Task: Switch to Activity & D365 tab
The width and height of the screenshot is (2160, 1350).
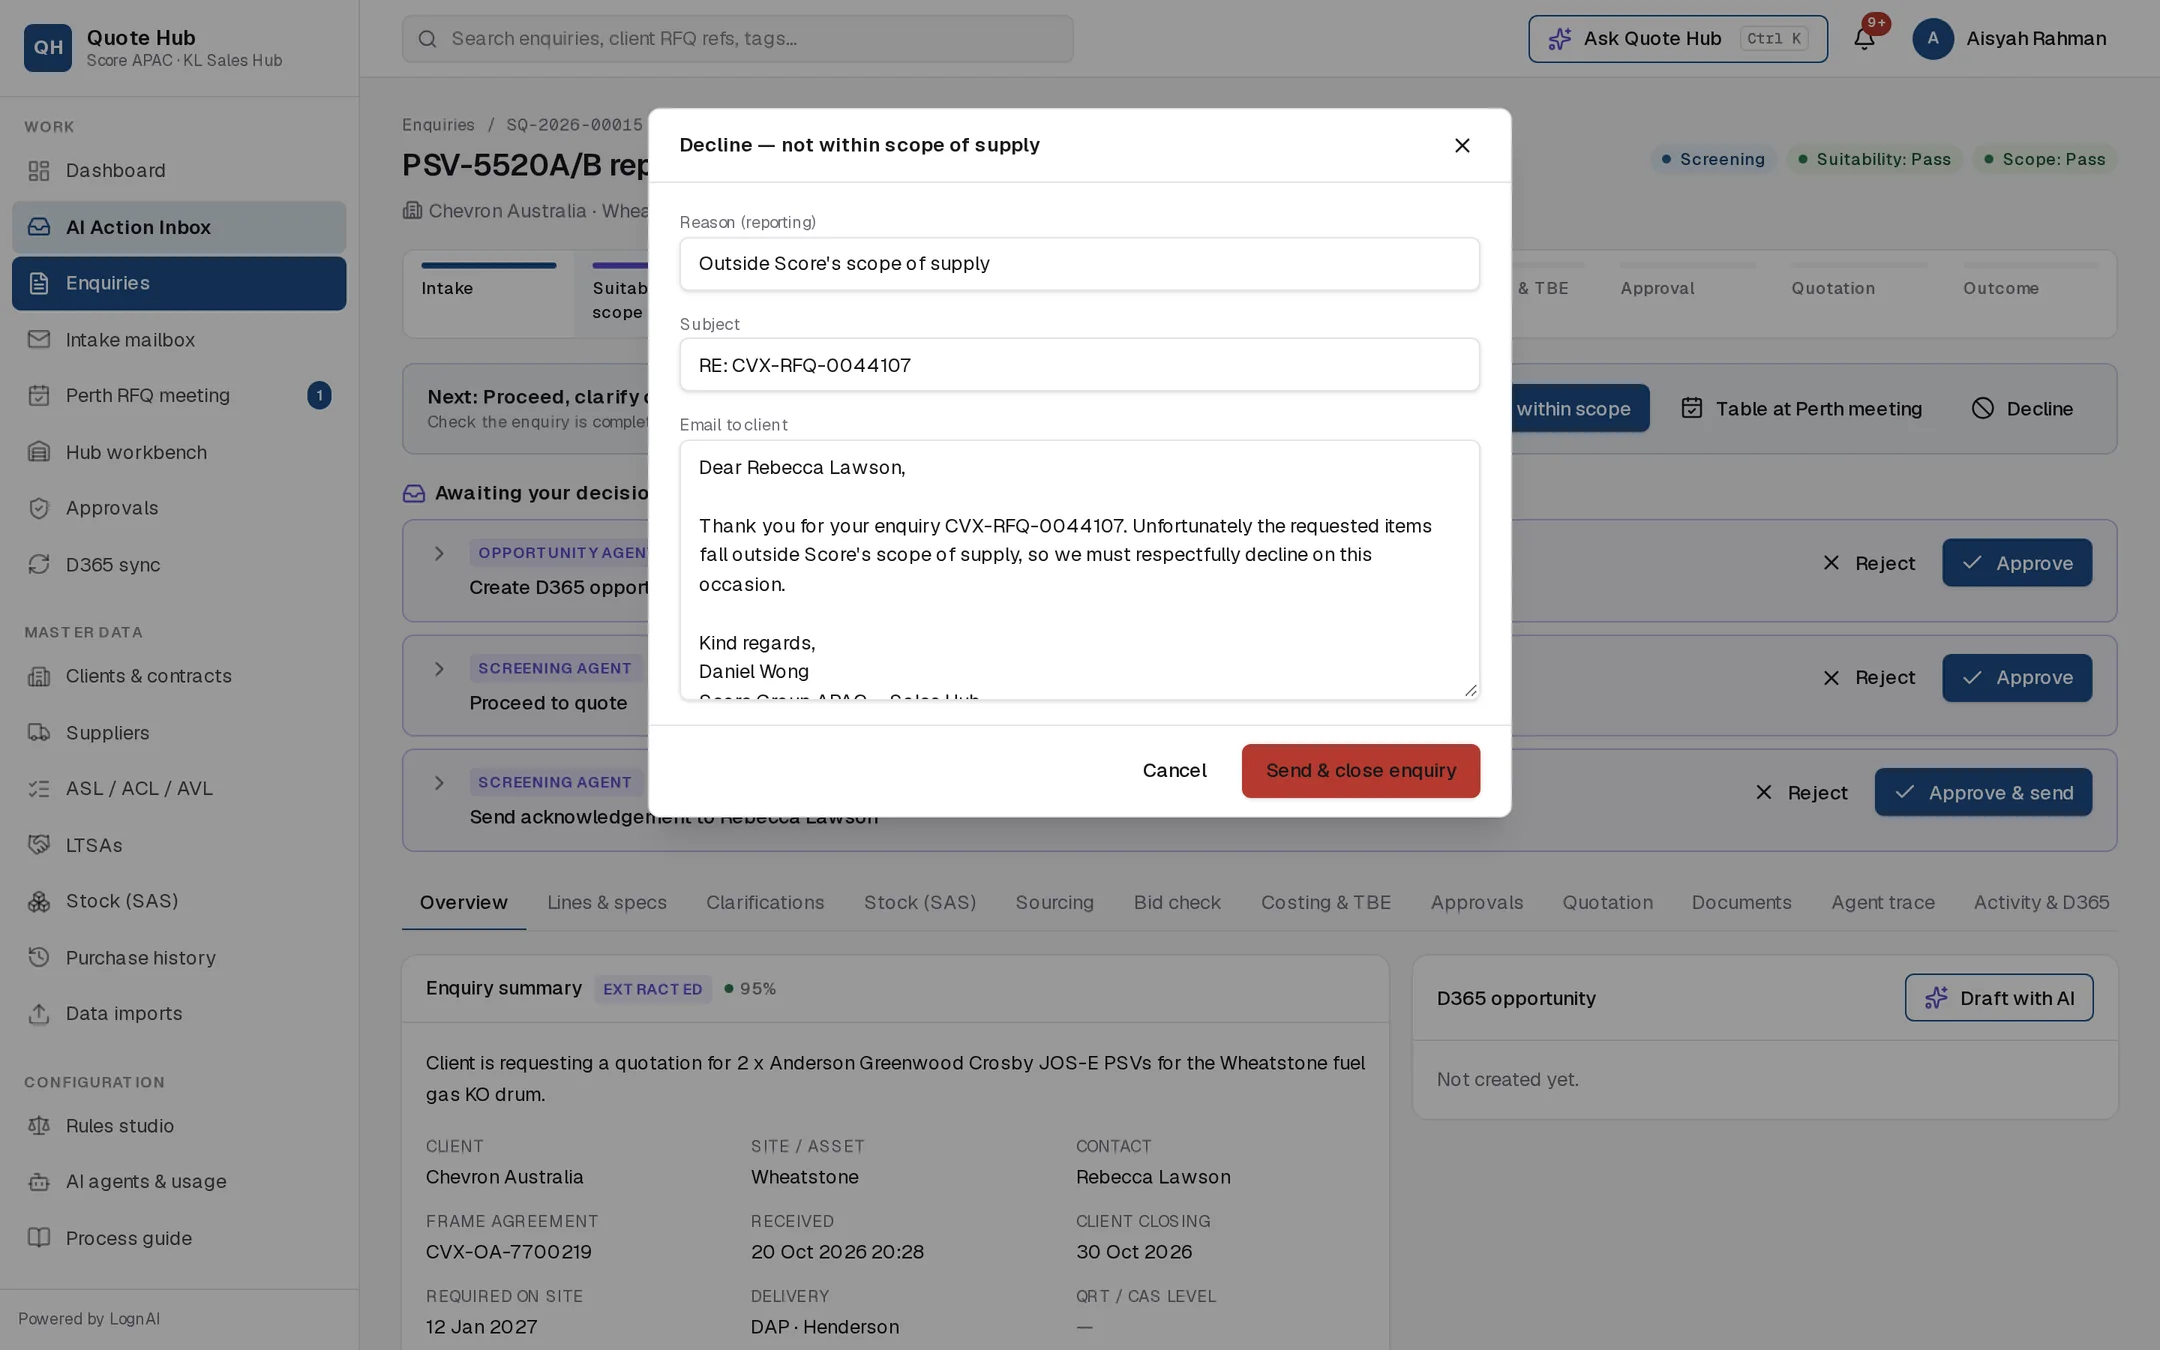Action: point(2041,903)
